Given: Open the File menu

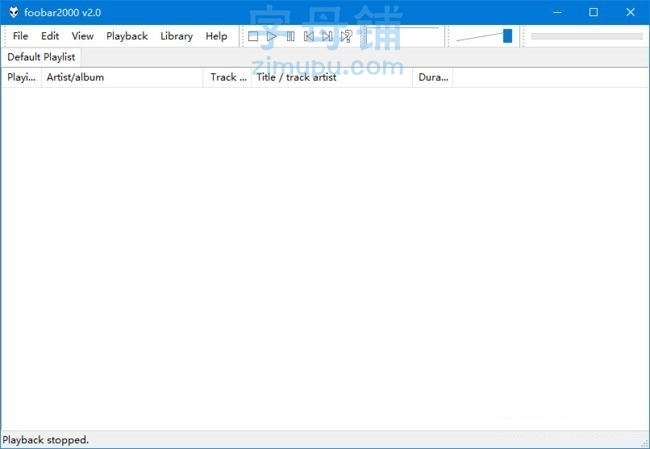Looking at the screenshot, I should [x=20, y=36].
